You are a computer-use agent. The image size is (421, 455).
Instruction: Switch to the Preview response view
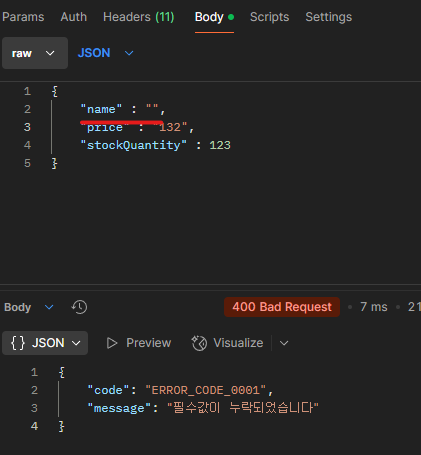pyautogui.click(x=138, y=343)
